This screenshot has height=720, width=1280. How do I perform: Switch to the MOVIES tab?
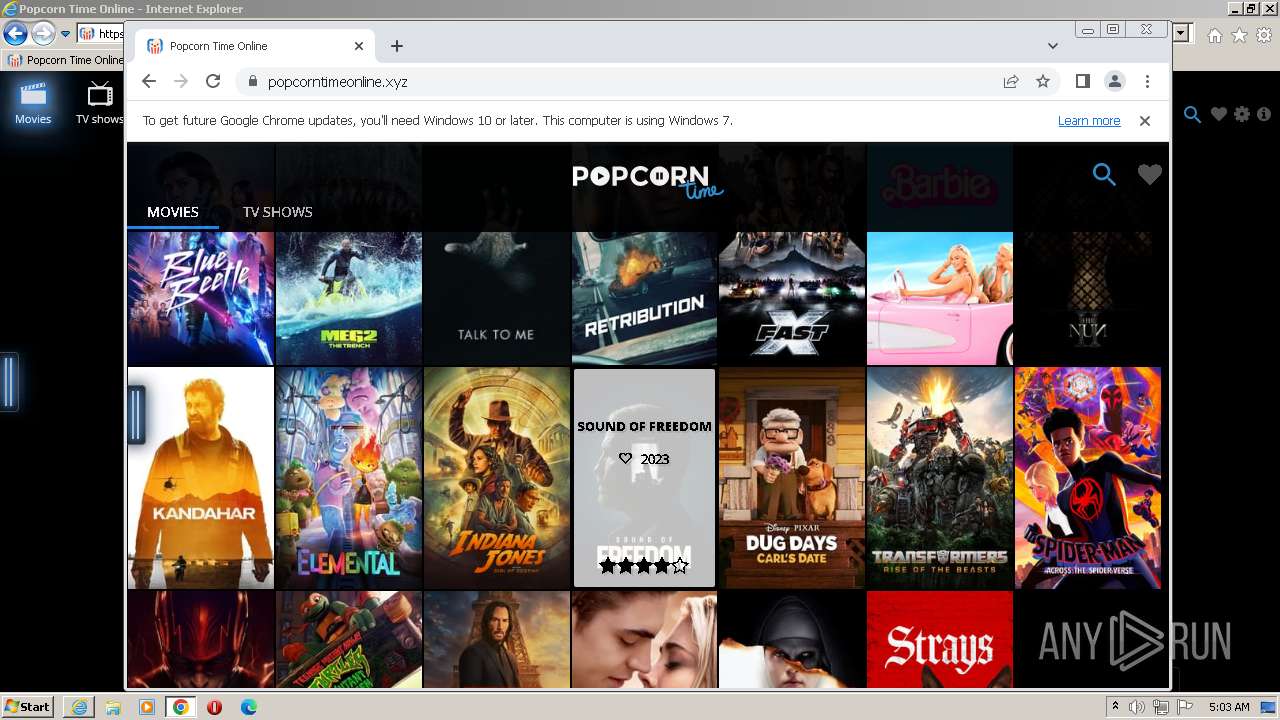(x=173, y=212)
